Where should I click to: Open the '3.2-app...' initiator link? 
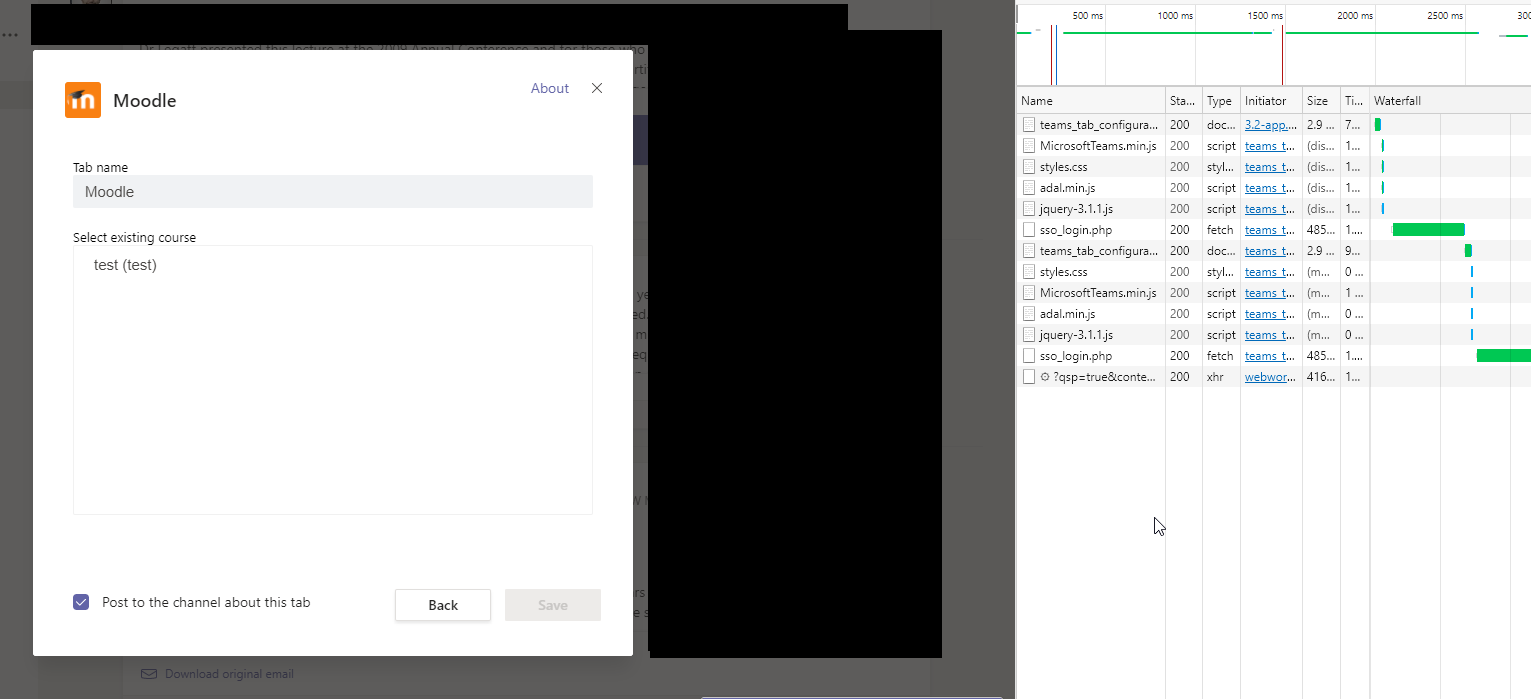coord(1271,125)
